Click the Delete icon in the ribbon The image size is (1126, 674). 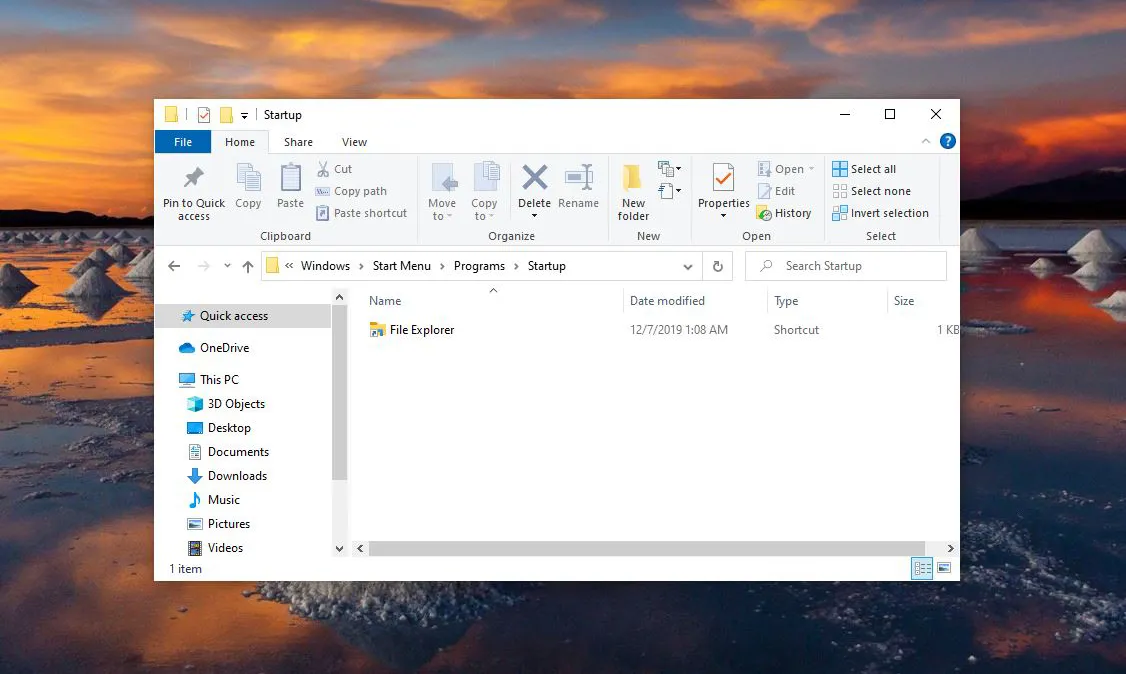535,180
